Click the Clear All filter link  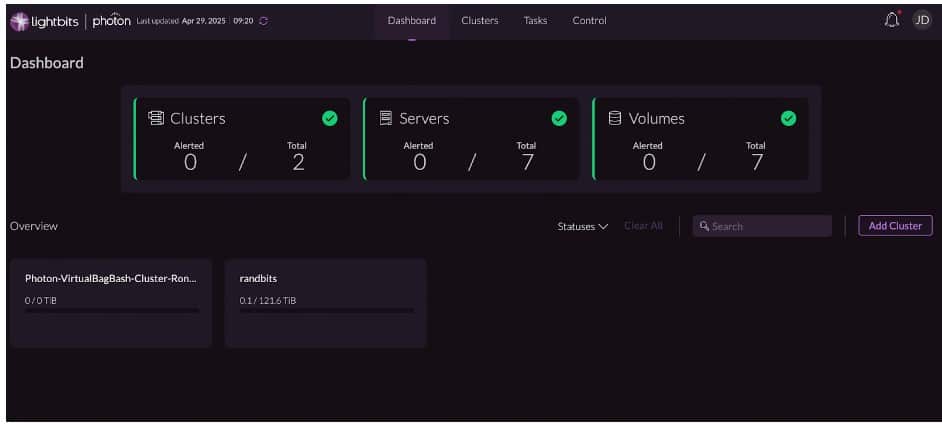643,226
